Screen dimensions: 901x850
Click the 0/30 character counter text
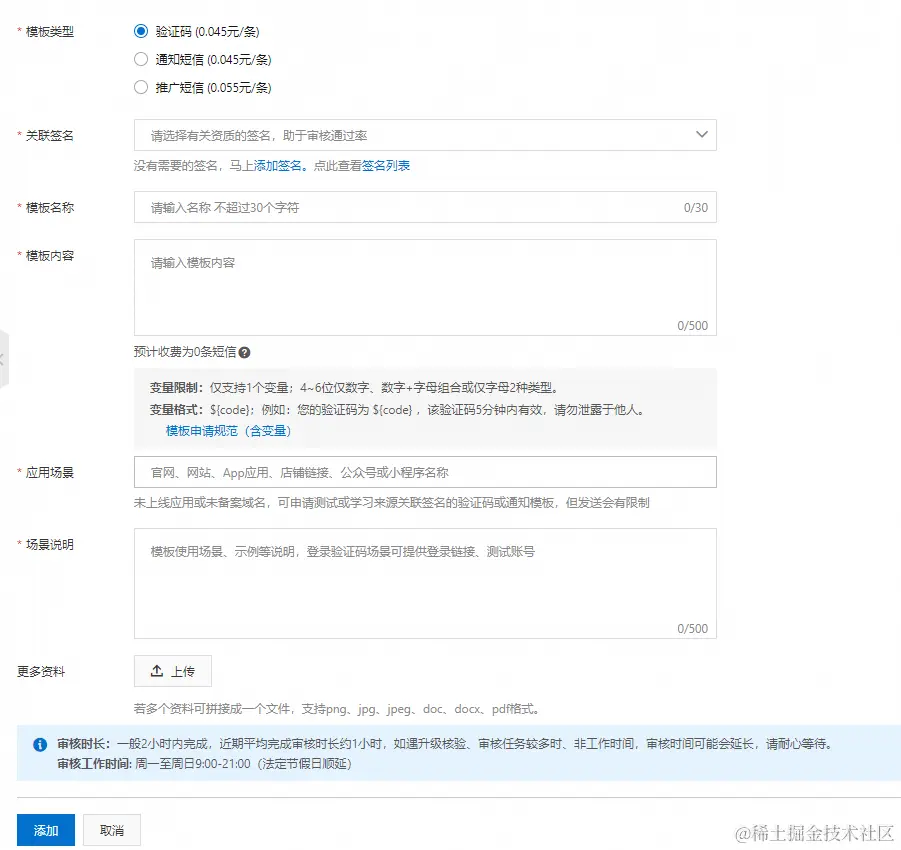coord(695,207)
